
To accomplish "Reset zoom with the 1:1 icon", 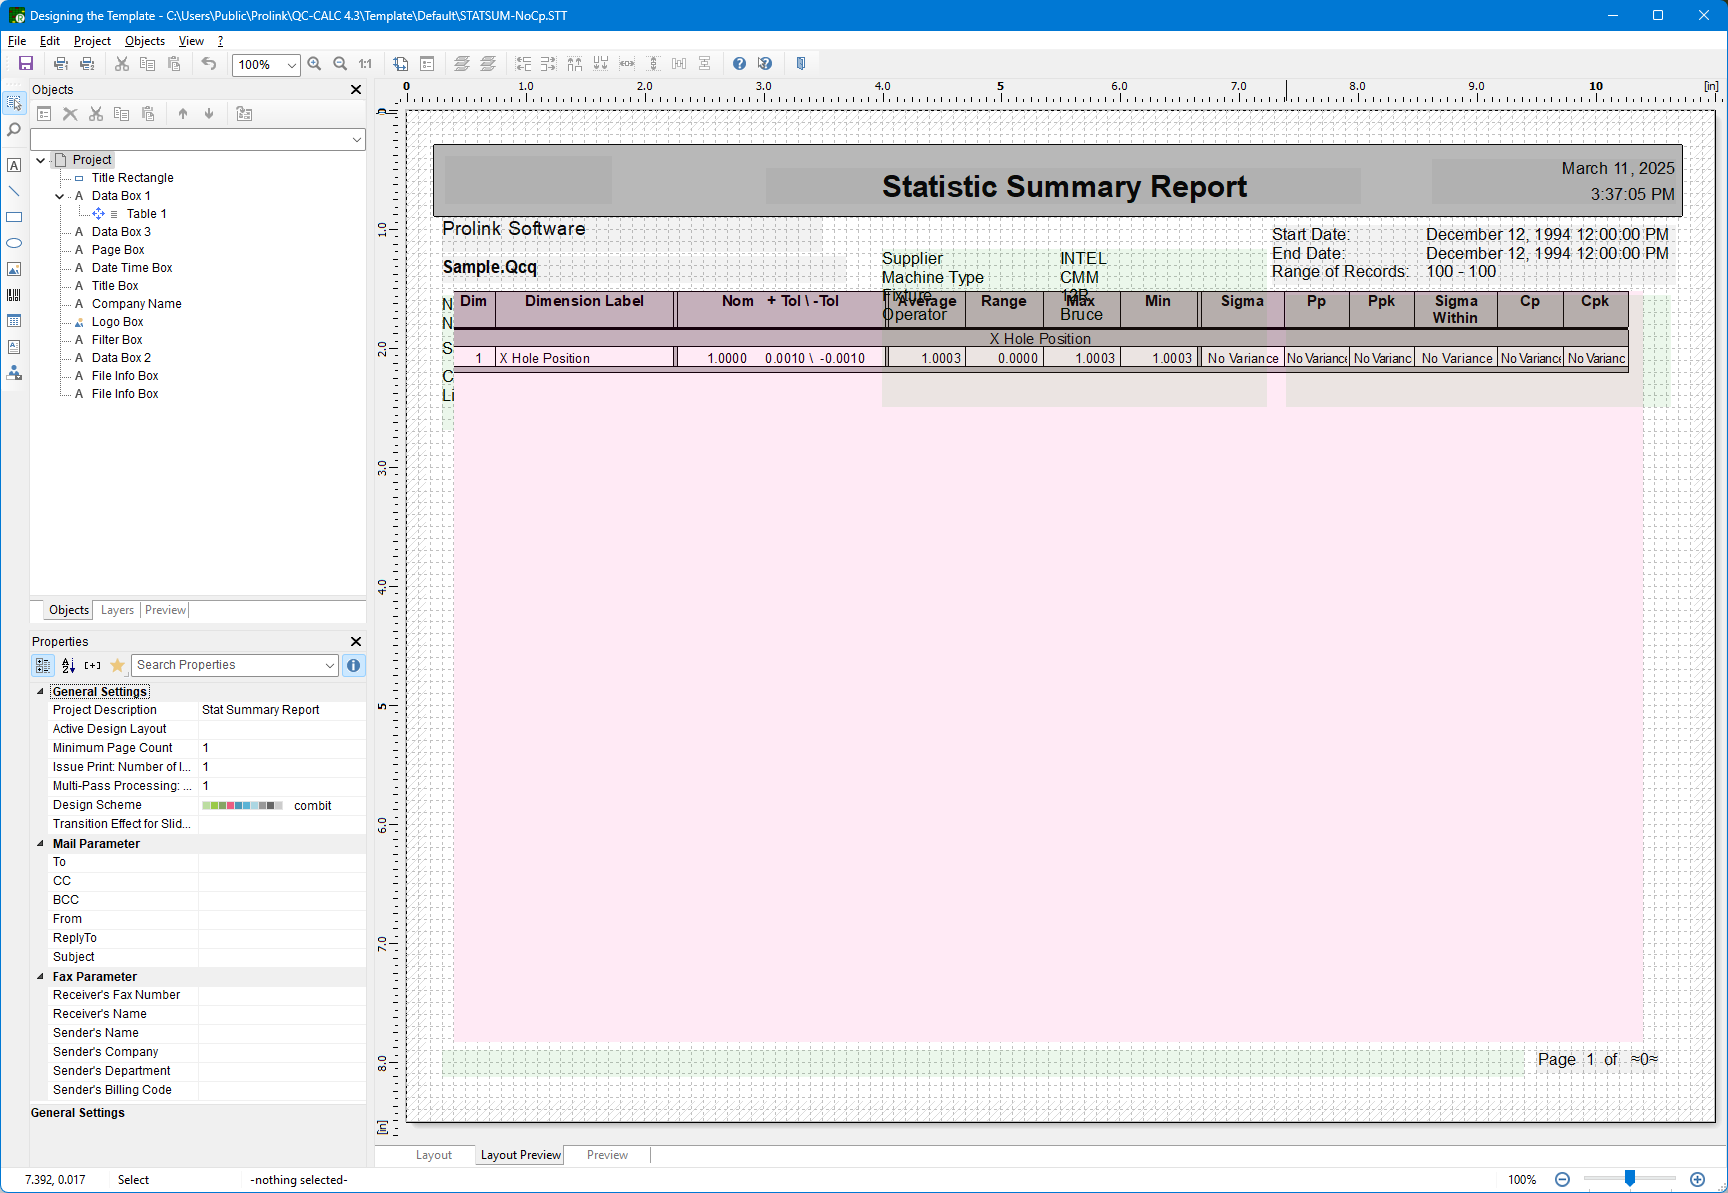I will pyautogui.click(x=365, y=64).
